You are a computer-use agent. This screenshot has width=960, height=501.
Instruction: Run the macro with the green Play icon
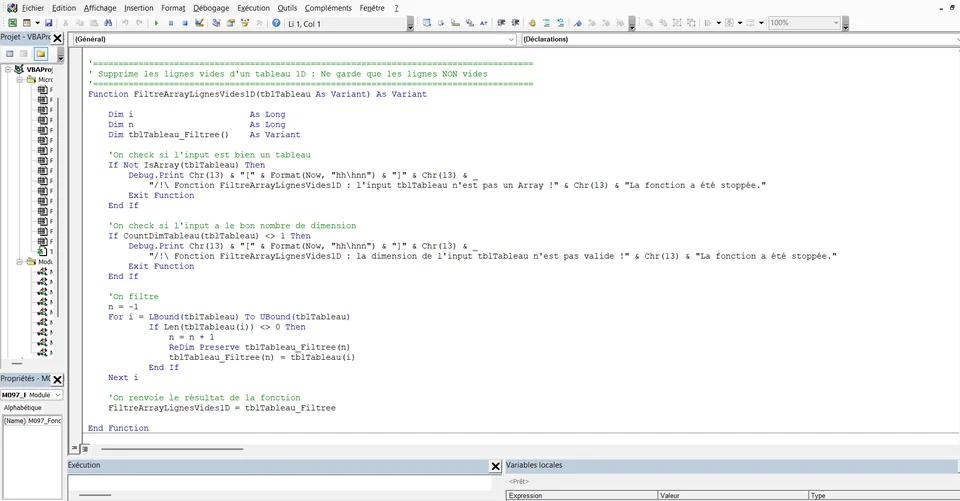click(x=156, y=23)
